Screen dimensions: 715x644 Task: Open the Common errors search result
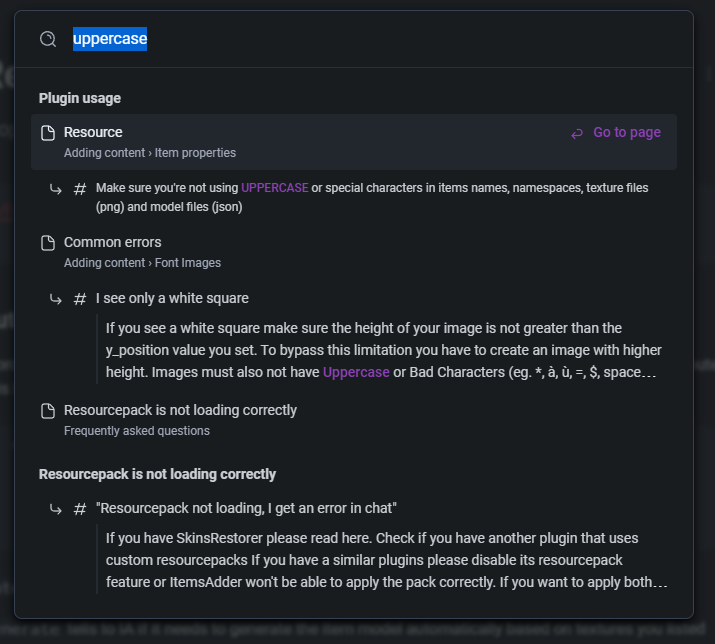pyautogui.click(x=112, y=242)
